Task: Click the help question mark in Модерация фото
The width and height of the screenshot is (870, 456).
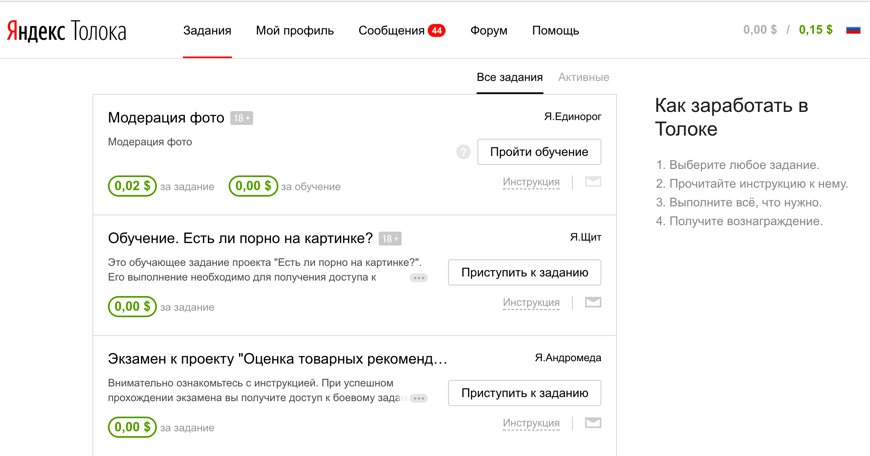Action: point(463,151)
